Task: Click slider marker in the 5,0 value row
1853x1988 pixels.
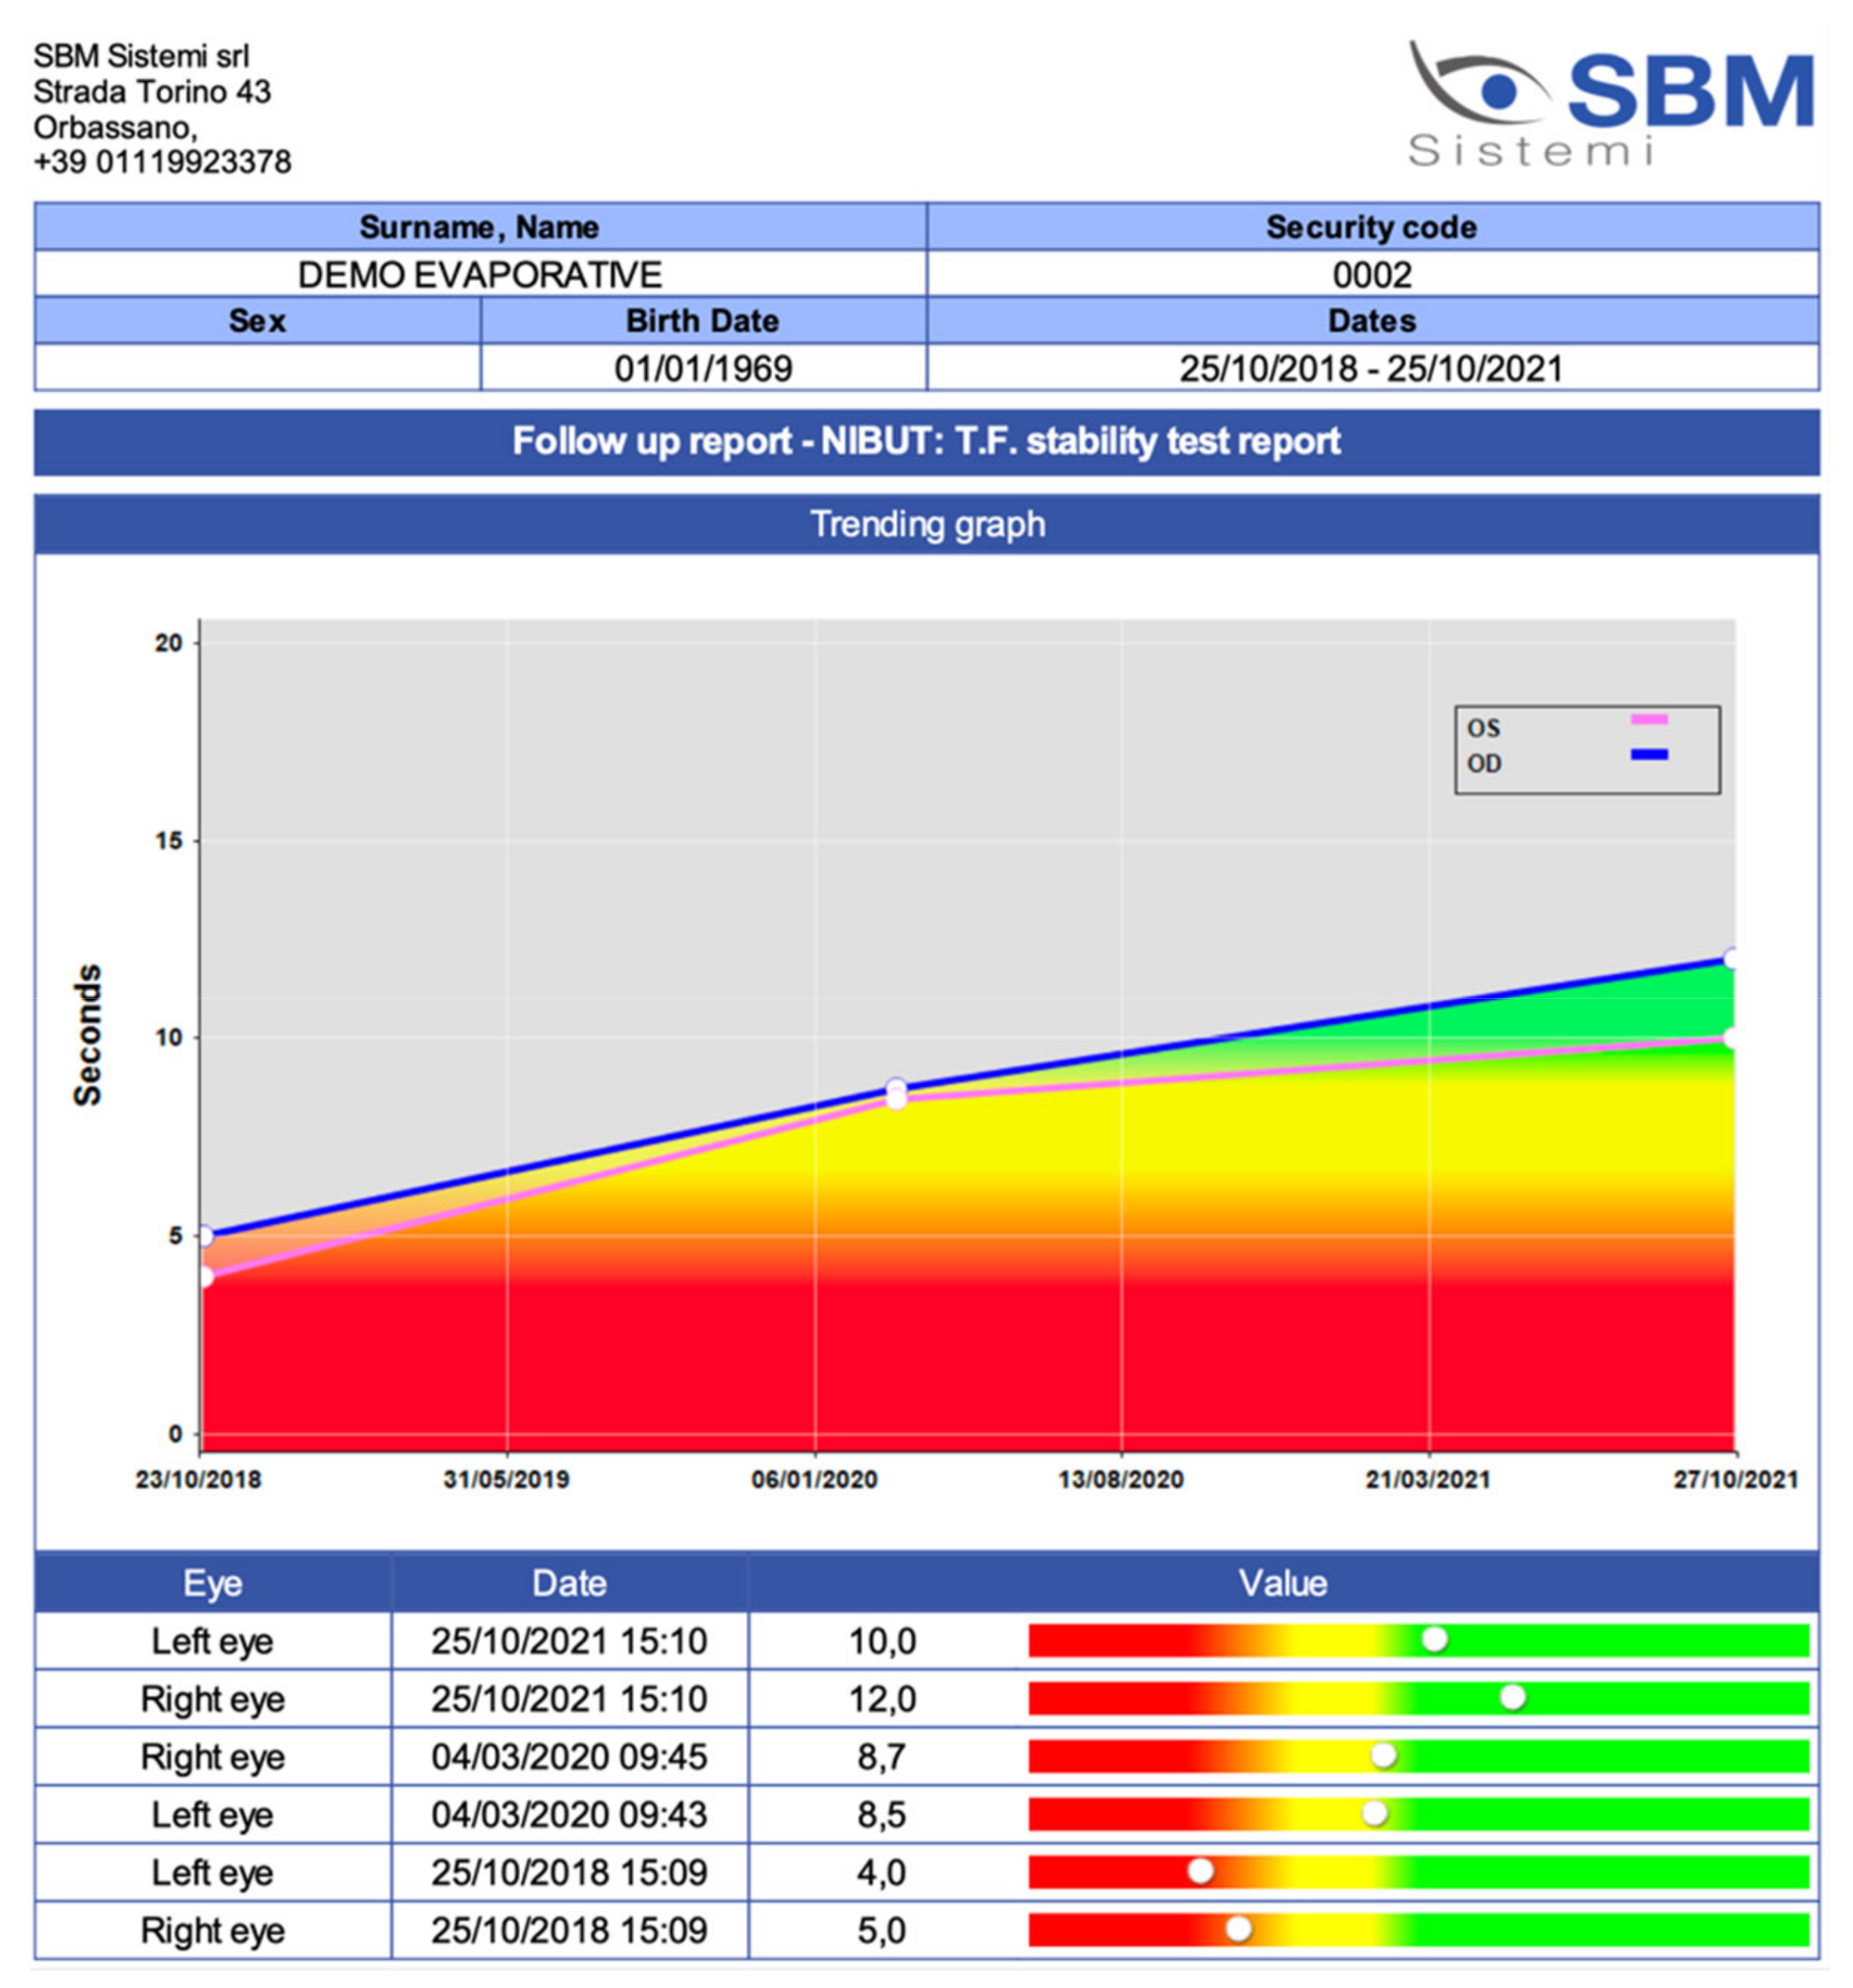Action: (x=1238, y=1928)
